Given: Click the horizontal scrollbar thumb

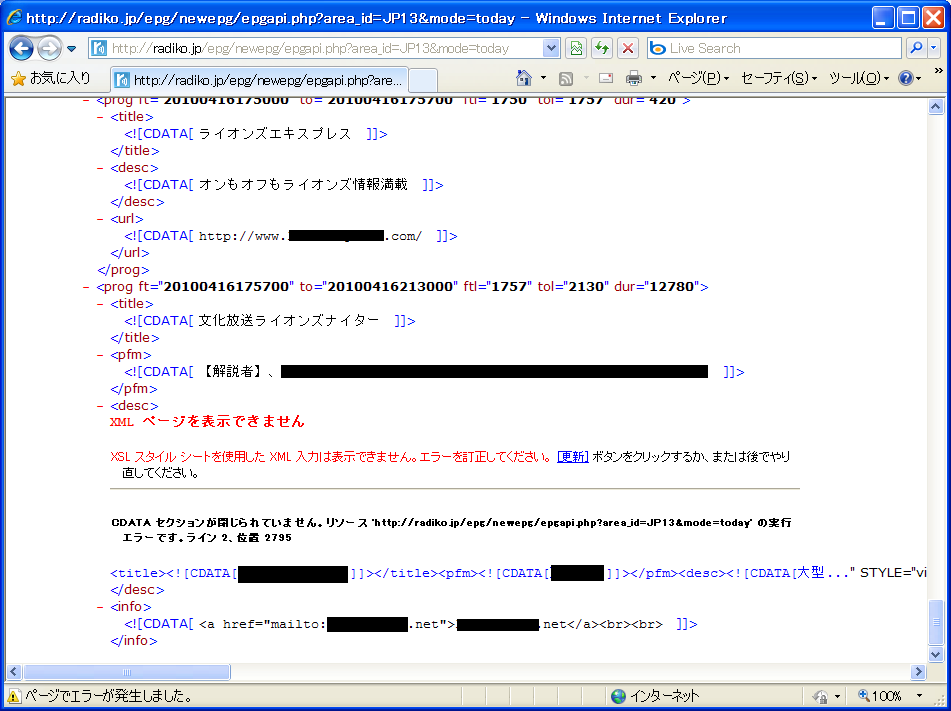Looking at the screenshot, I should point(126,672).
